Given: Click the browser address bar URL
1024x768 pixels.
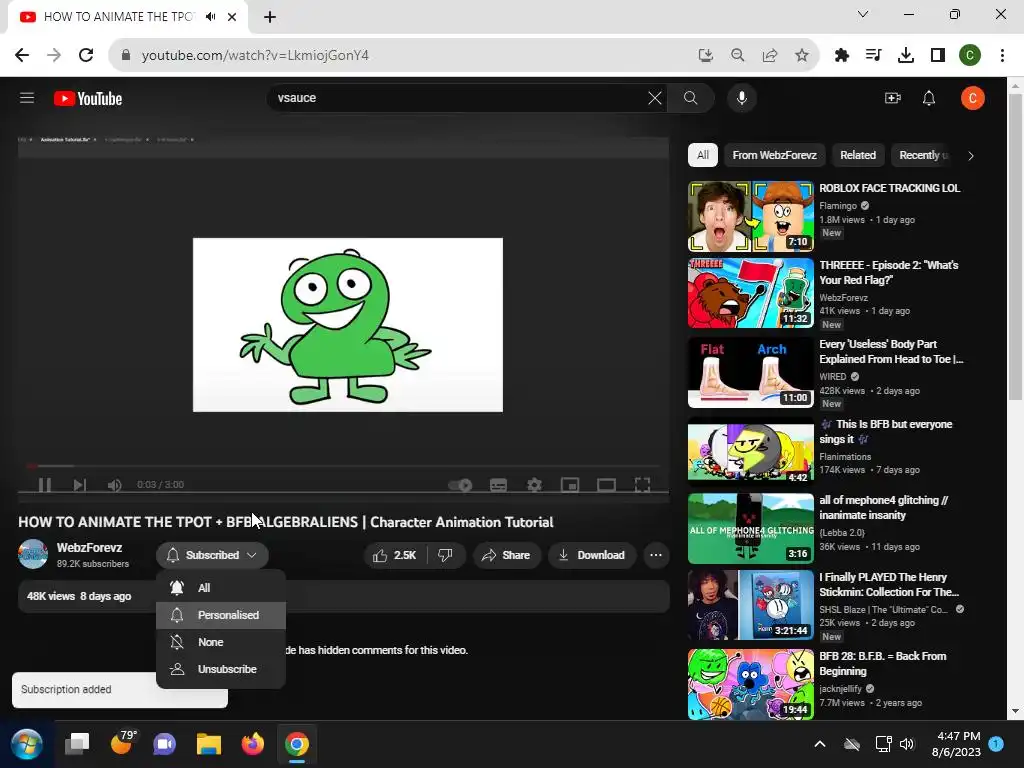Looking at the screenshot, I should click(255, 56).
